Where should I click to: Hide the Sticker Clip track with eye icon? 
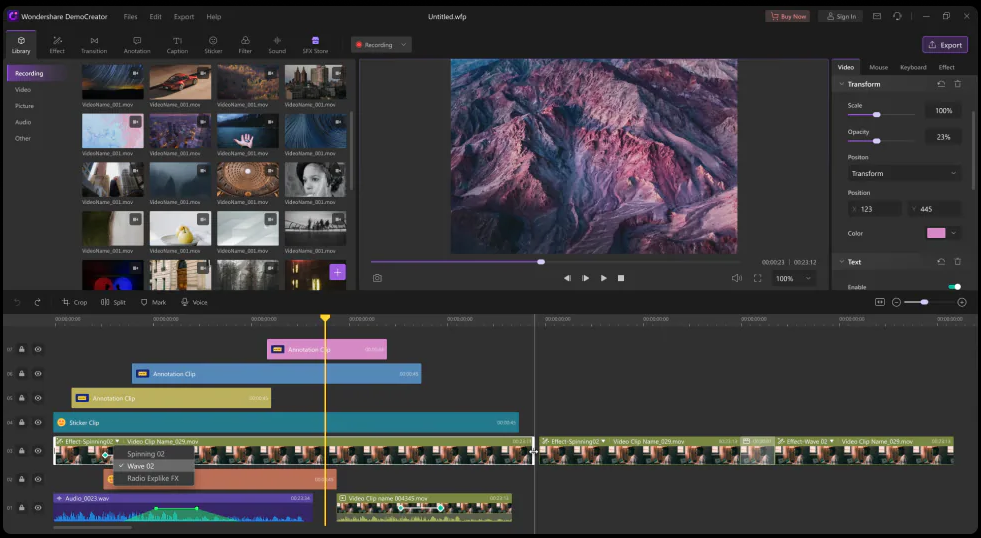[x=38, y=422]
